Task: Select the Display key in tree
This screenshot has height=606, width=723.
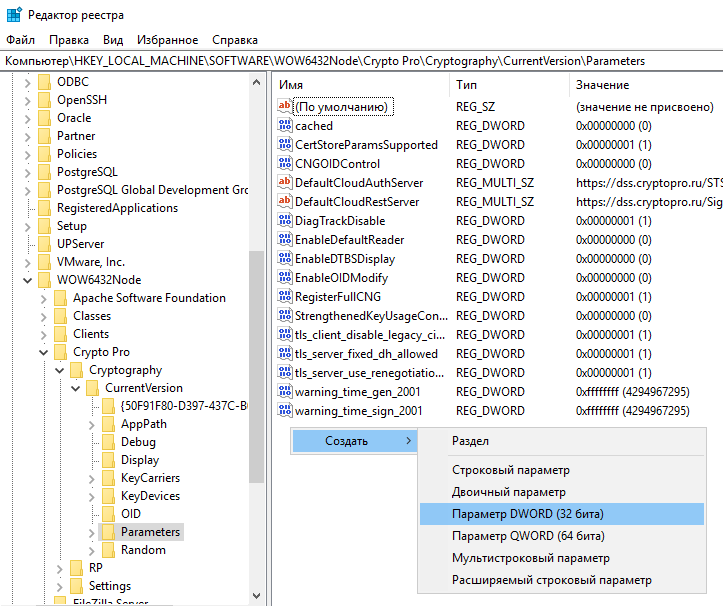Action: (140, 460)
